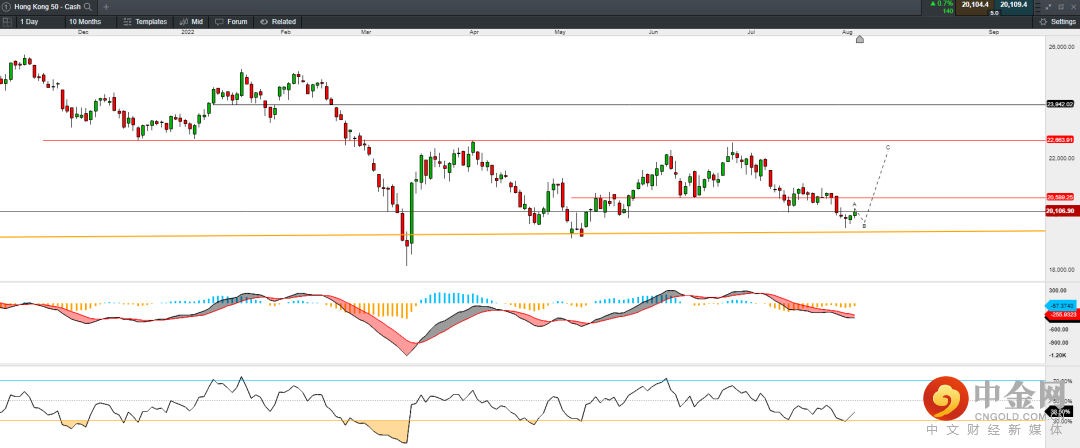Image resolution: width=1080 pixels, height=448 pixels.
Task: Click the Sep label on time axis
Action: coord(993,32)
